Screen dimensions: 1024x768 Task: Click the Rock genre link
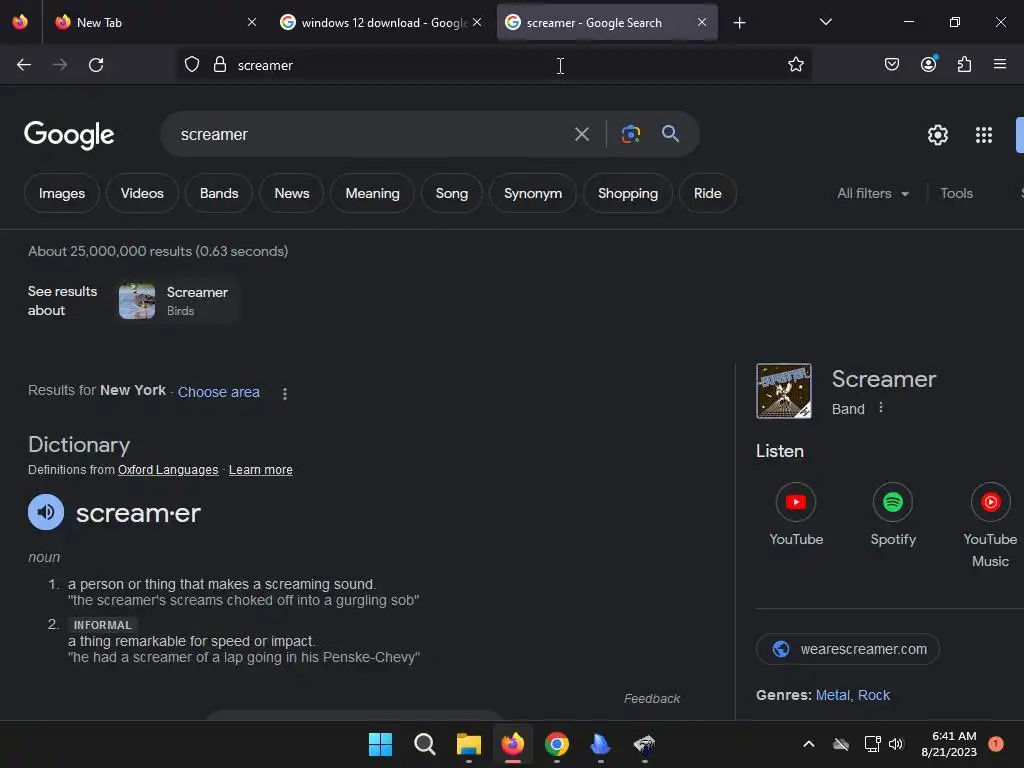(x=874, y=695)
